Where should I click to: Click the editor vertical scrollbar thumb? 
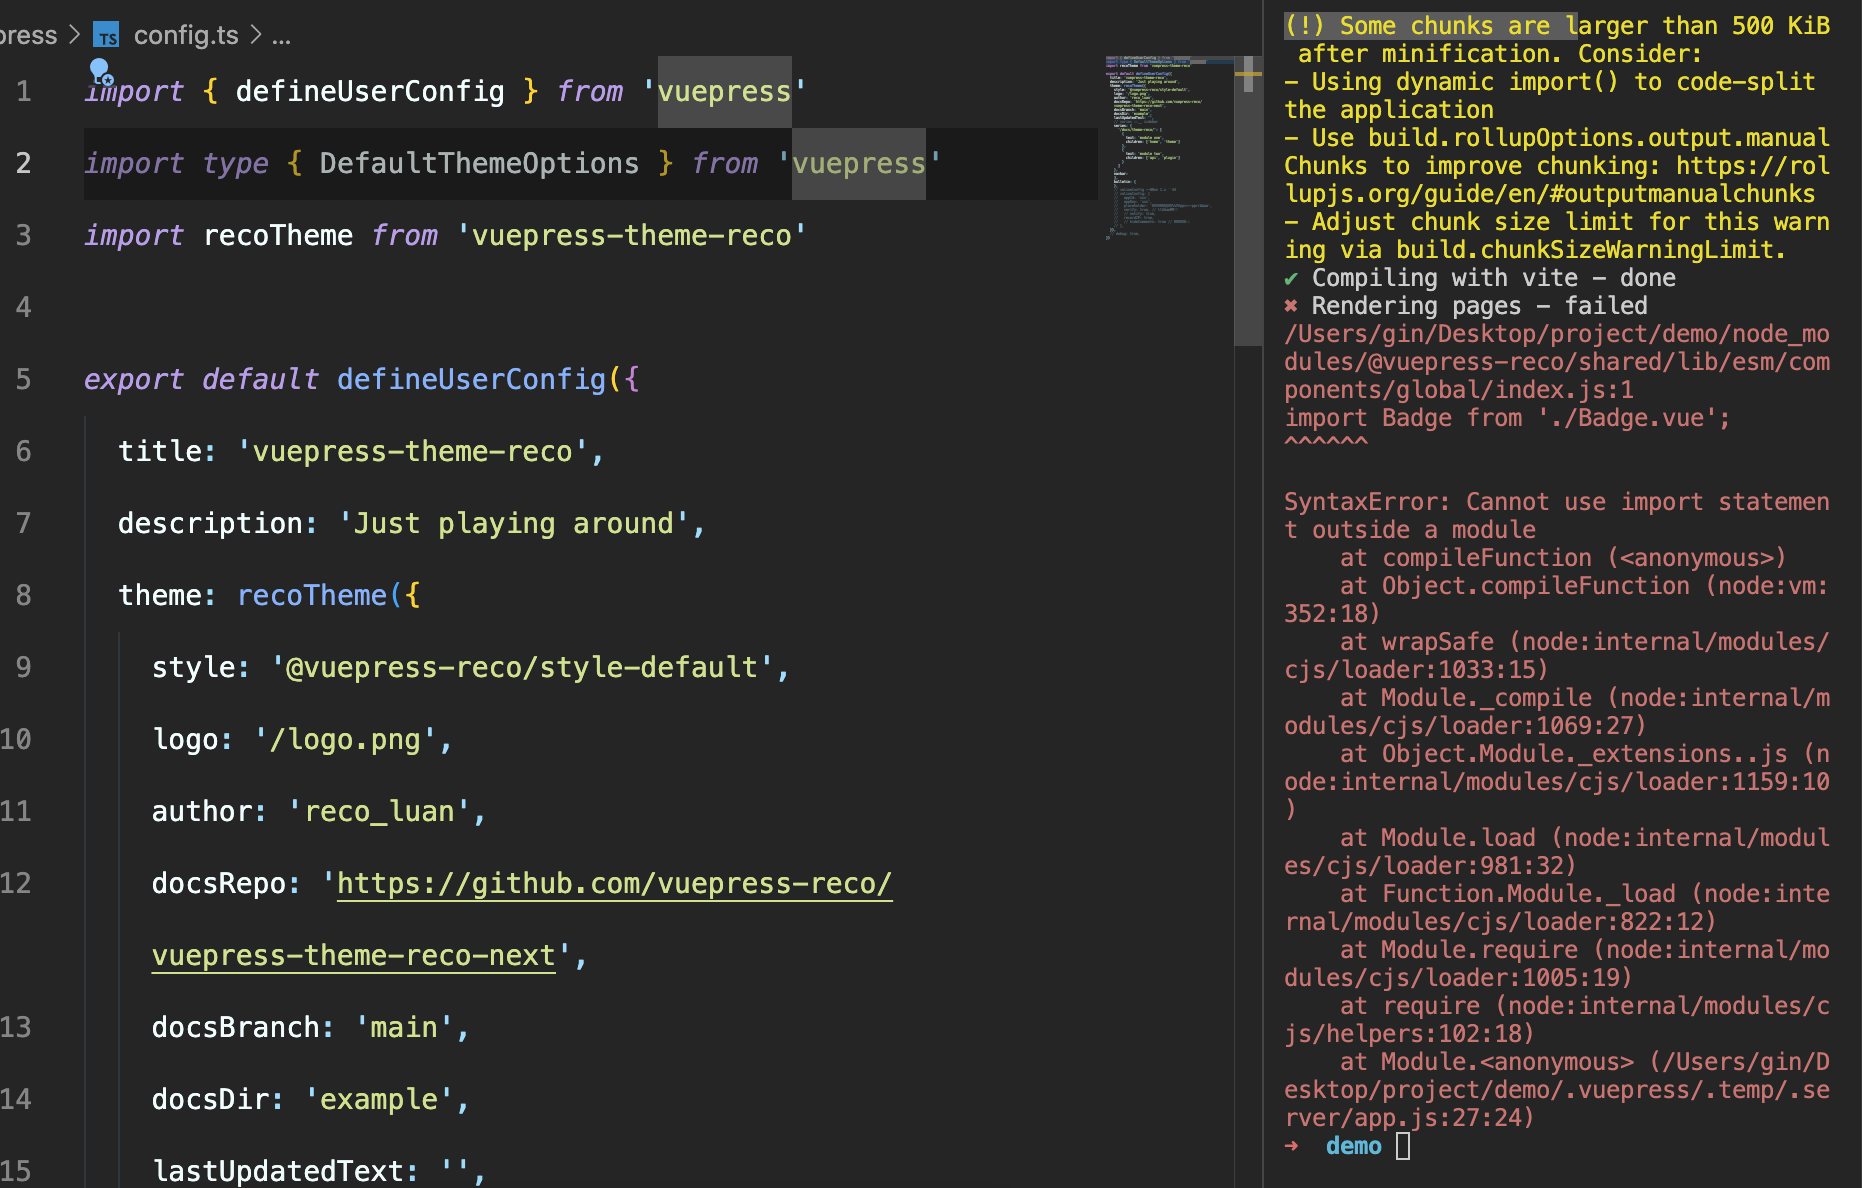point(1248,200)
